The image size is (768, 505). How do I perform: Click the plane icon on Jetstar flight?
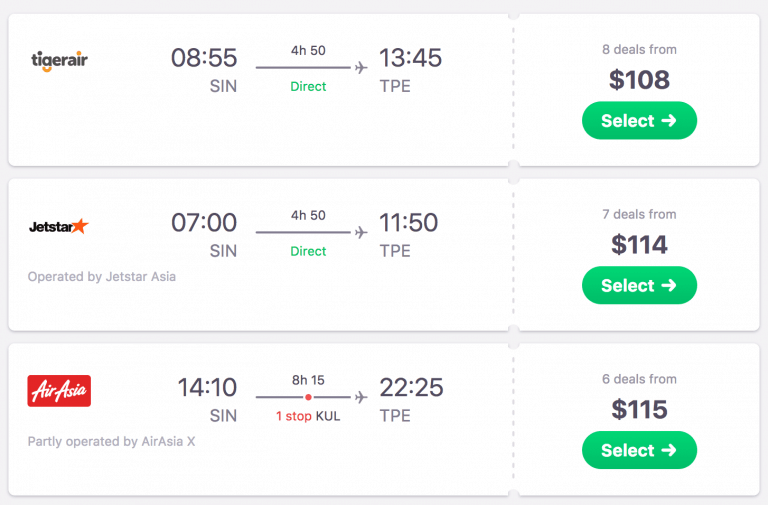[361, 232]
